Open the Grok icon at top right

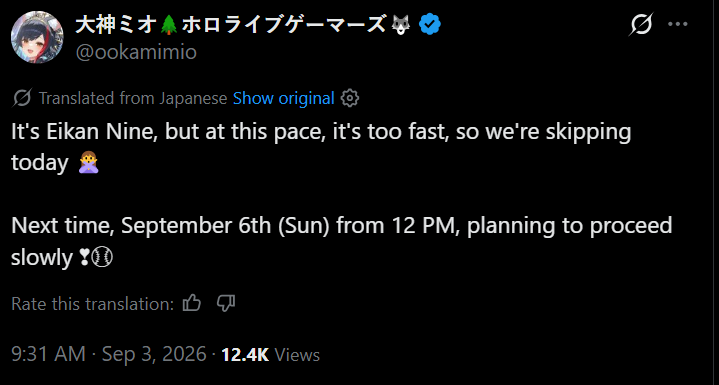pyautogui.click(x=641, y=24)
